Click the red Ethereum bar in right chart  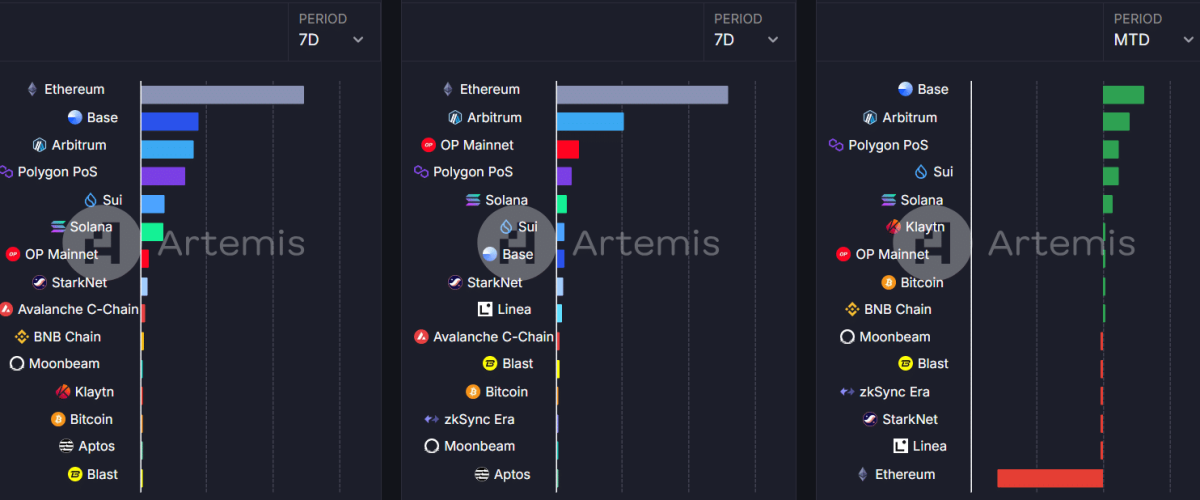coord(1049,478)
